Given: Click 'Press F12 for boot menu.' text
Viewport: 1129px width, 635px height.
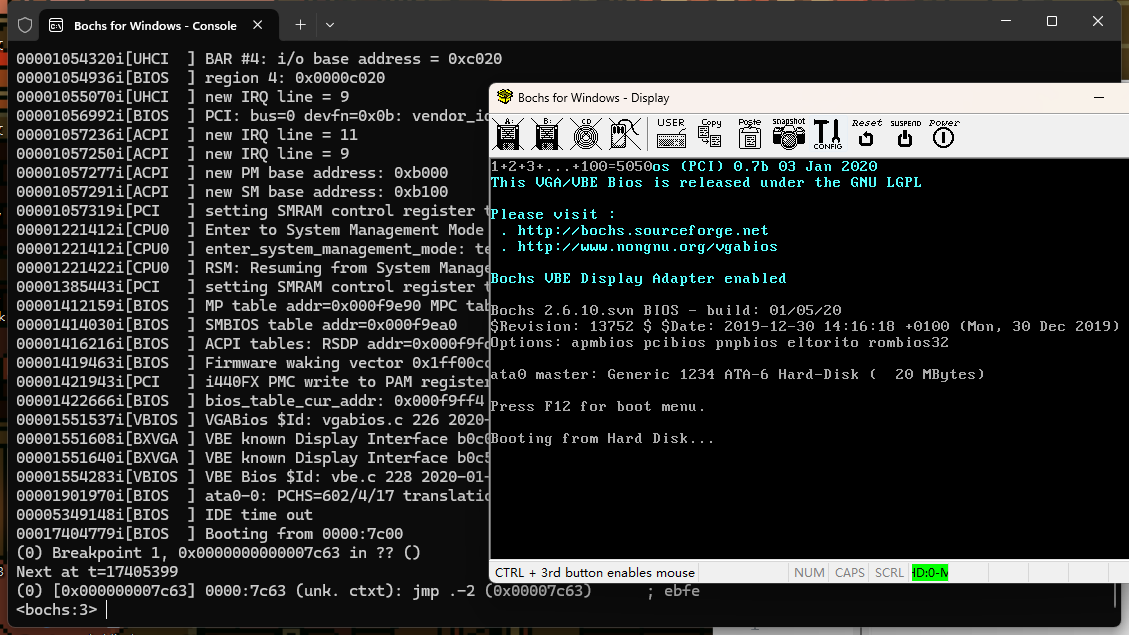Looking at the screenshot, I should [x=598, y=407].
